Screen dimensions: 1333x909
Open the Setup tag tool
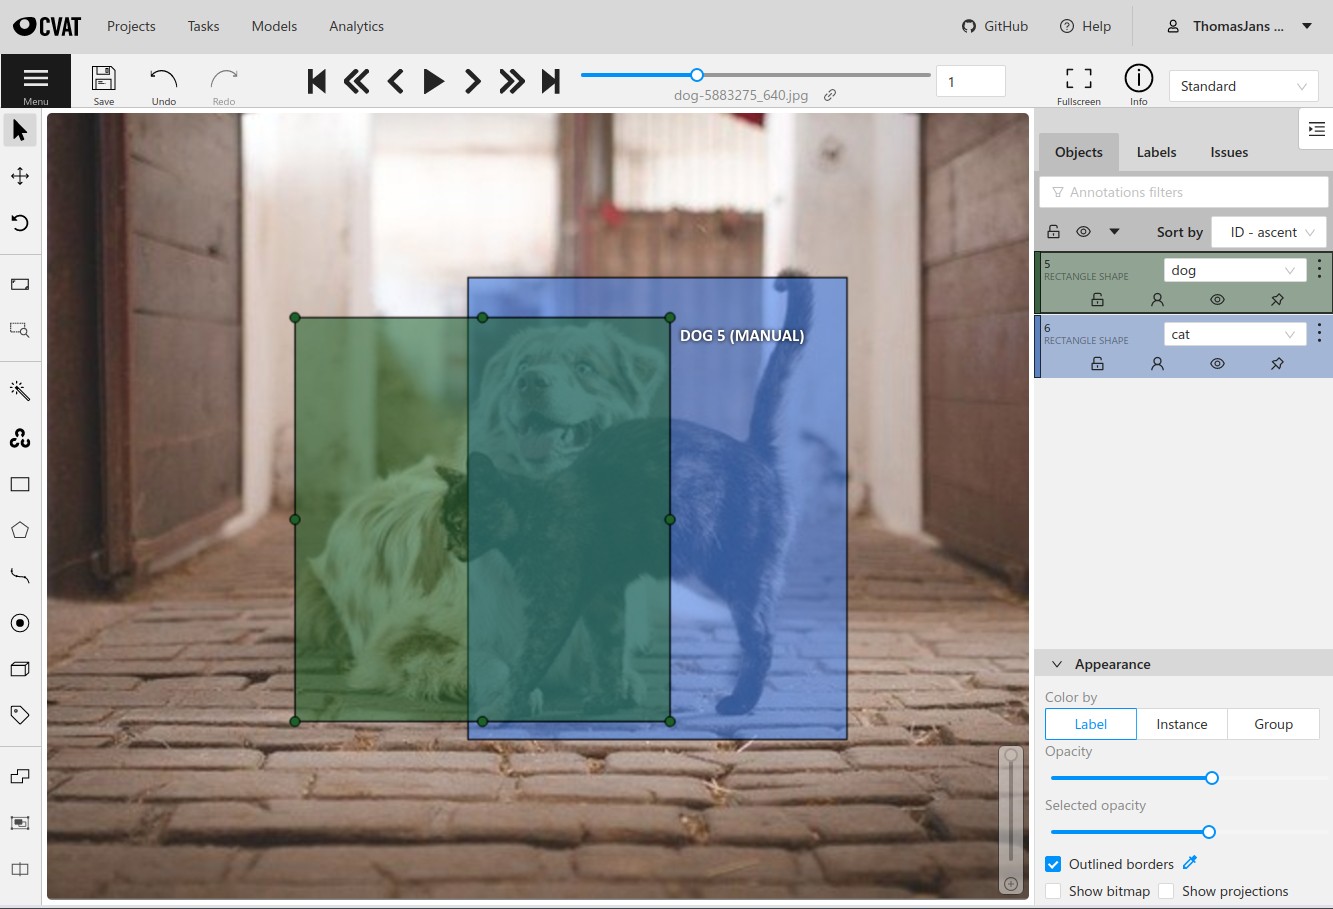point(20,714)
